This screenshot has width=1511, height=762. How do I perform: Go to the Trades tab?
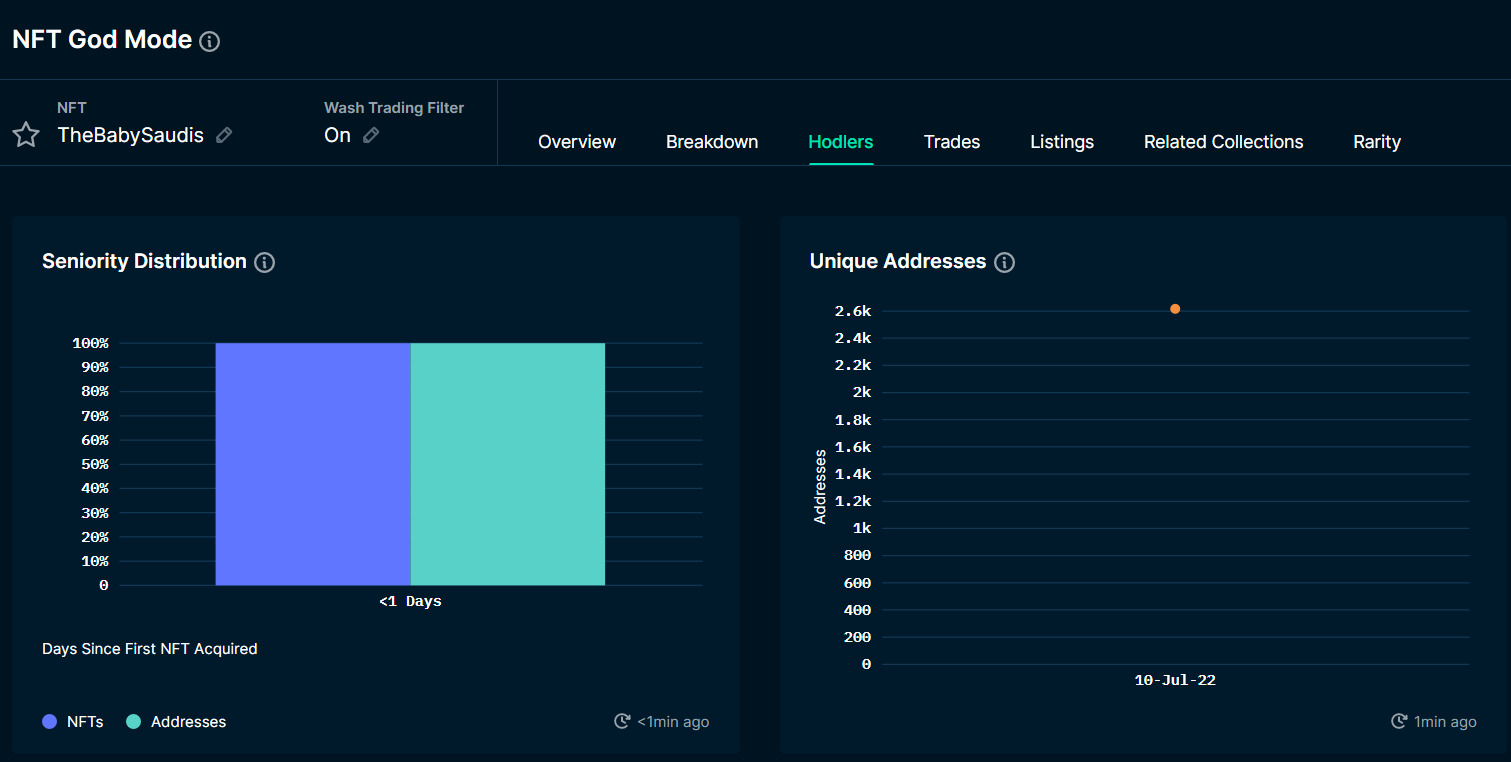[x=952, y=142]
